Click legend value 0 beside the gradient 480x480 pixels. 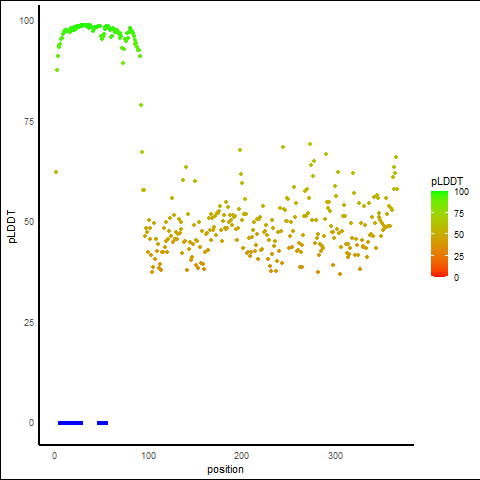(x=456, y=278)
